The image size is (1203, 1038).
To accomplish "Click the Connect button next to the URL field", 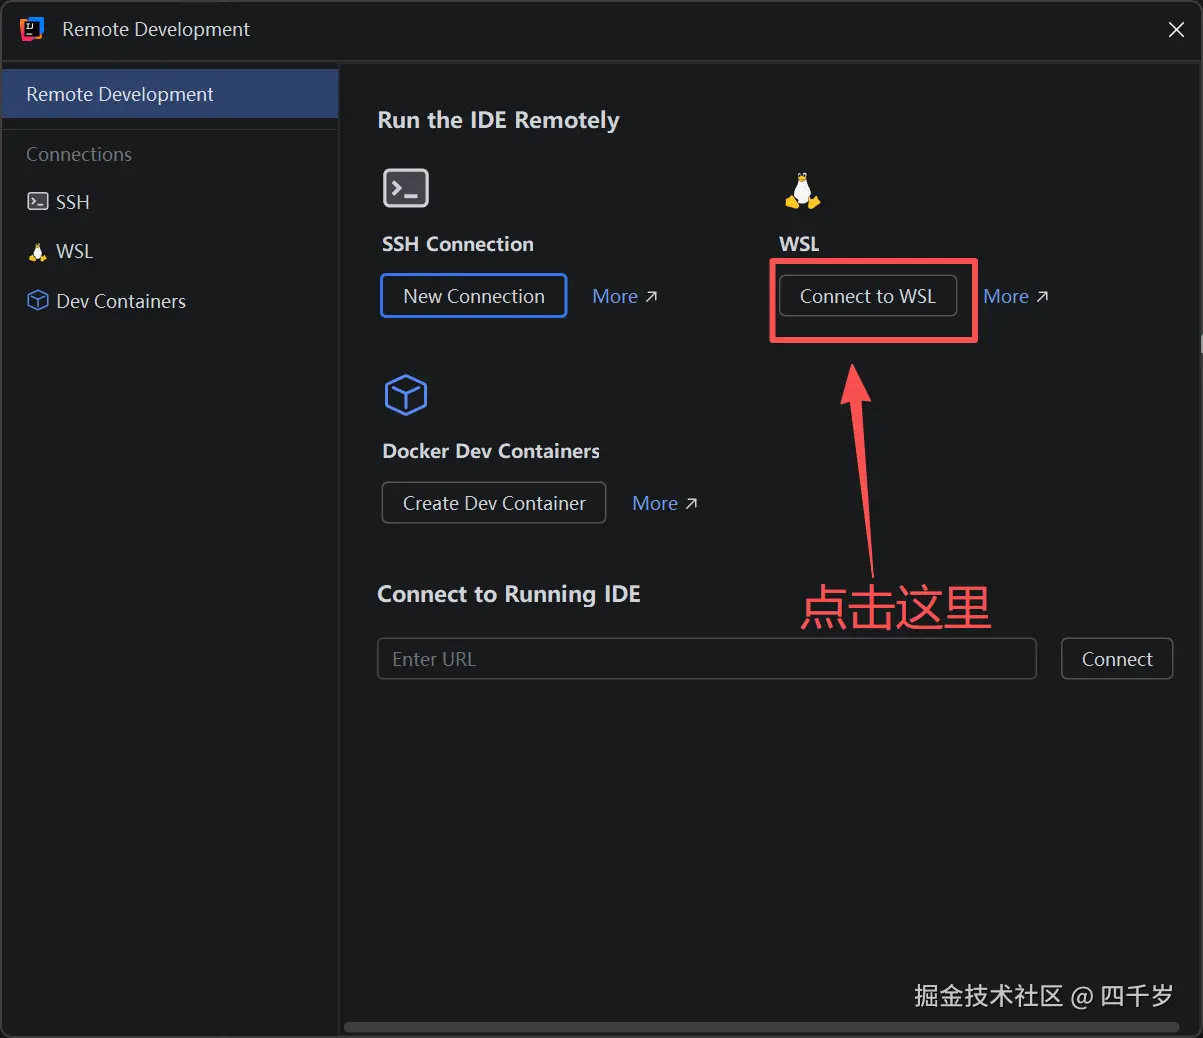I will coord(1116,658).
